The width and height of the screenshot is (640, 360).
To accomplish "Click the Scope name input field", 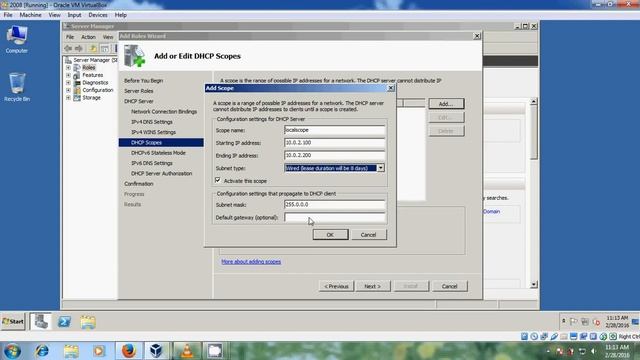I will [334, 130].
